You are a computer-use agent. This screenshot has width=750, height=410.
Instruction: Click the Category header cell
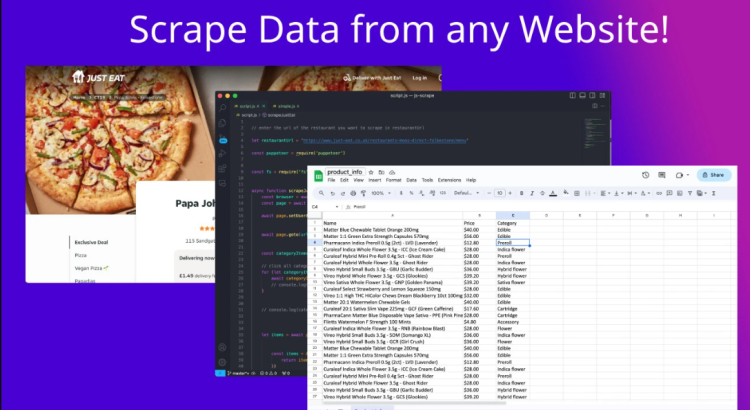coord(513,223)
